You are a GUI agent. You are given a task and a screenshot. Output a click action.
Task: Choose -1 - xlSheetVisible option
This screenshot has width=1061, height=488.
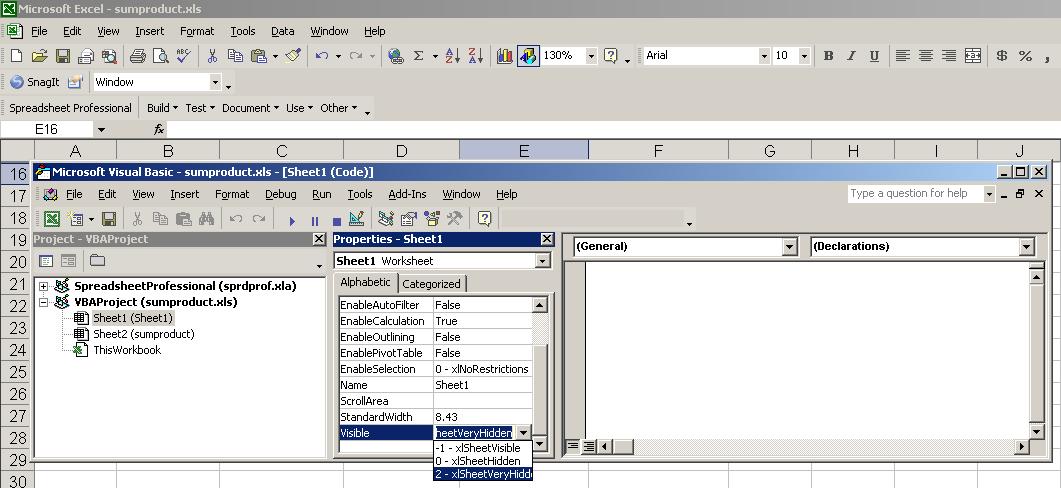pos(482,448)
